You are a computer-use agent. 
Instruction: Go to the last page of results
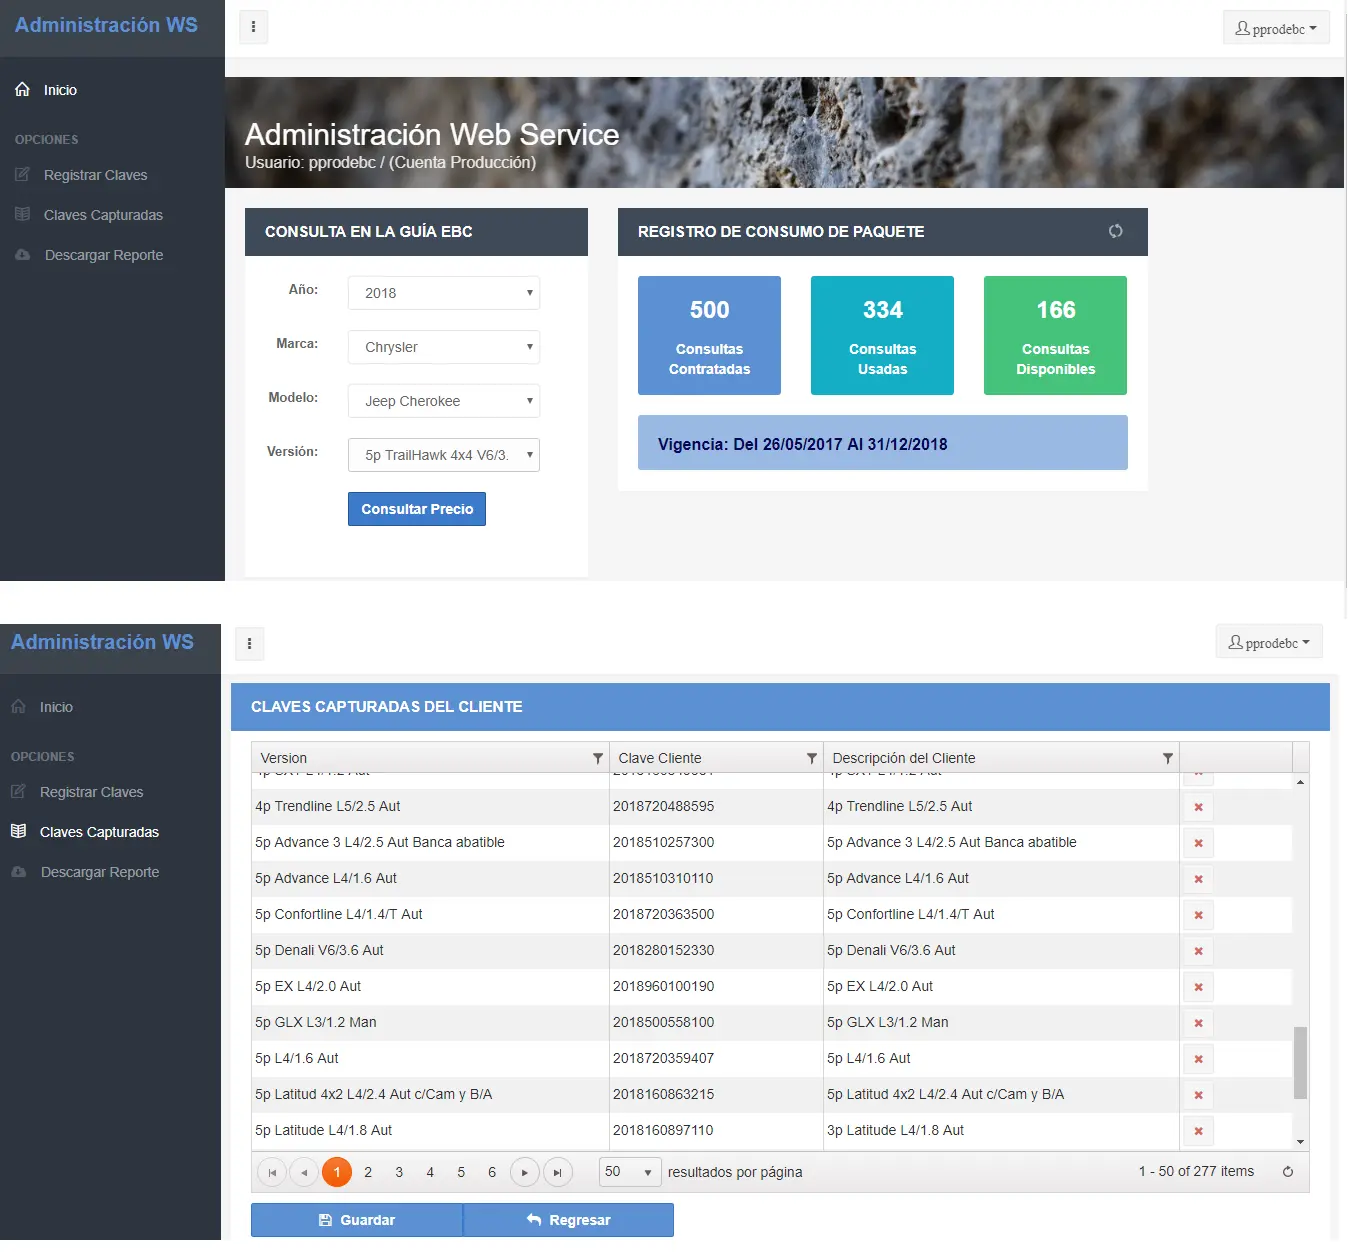pos(558,1172)
